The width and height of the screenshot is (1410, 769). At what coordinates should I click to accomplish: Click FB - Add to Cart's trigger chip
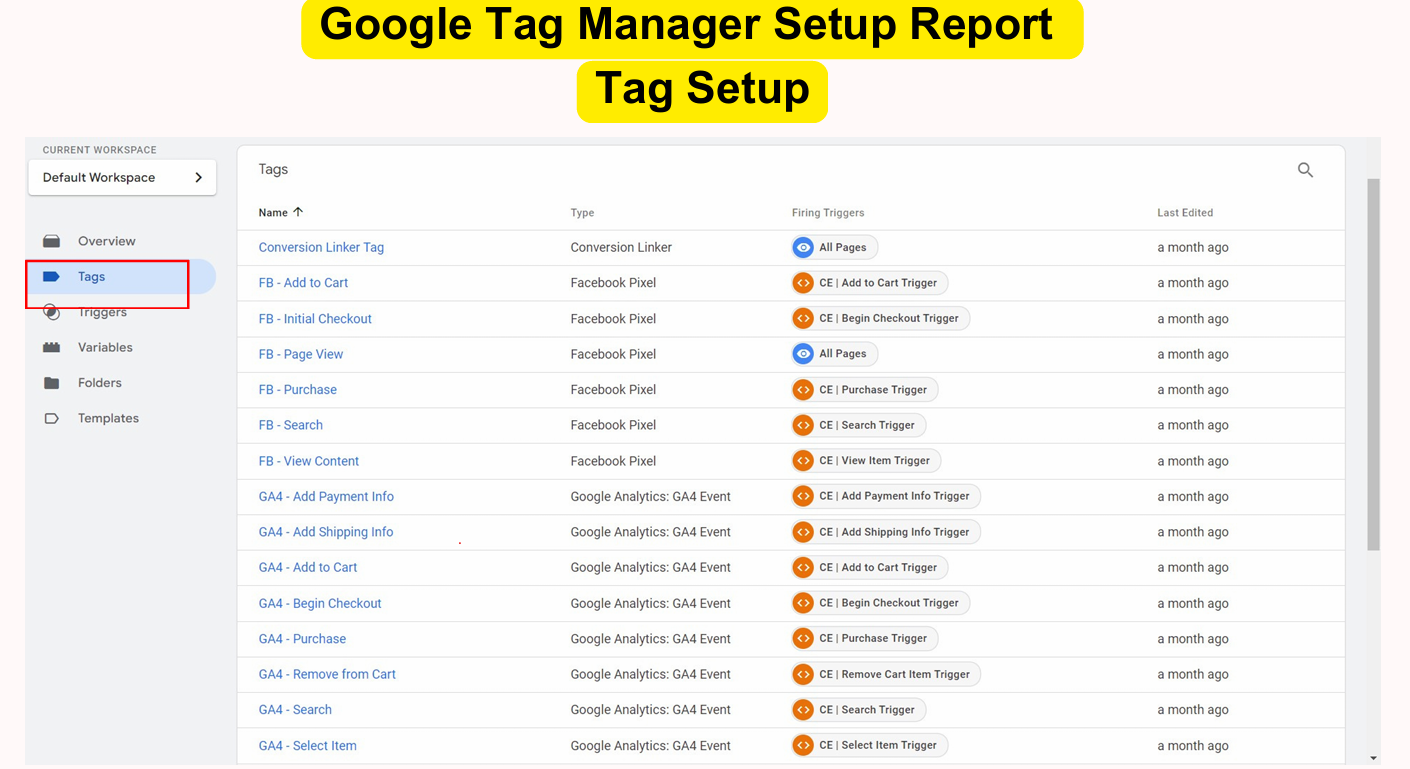coord(869,283)
